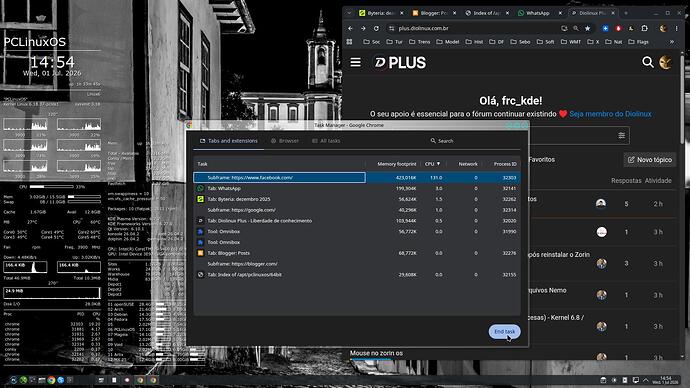Bookmark page with star icon

pos(587,28)
